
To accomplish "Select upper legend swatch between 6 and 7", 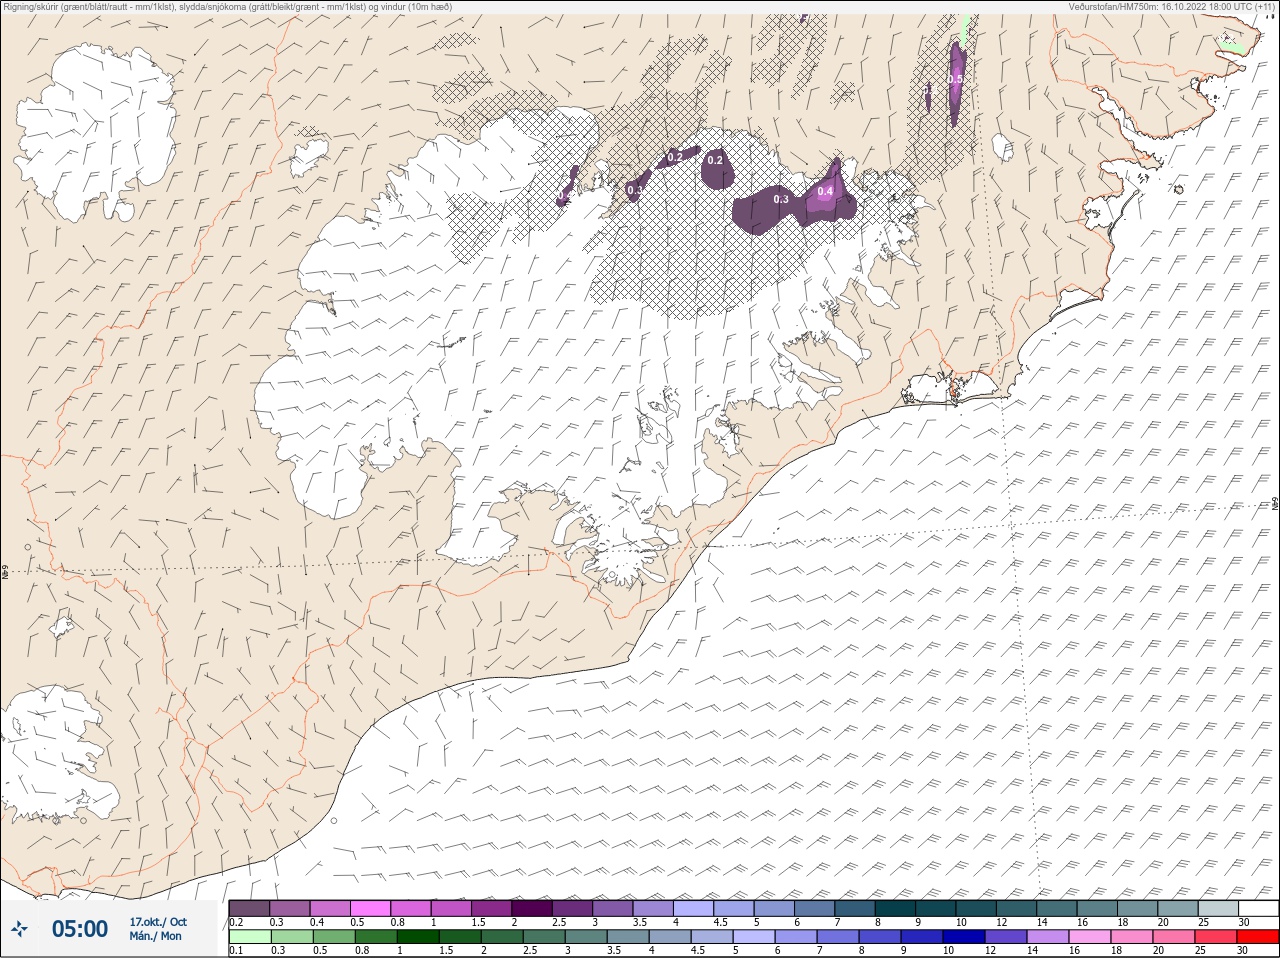I will point(815,908).
